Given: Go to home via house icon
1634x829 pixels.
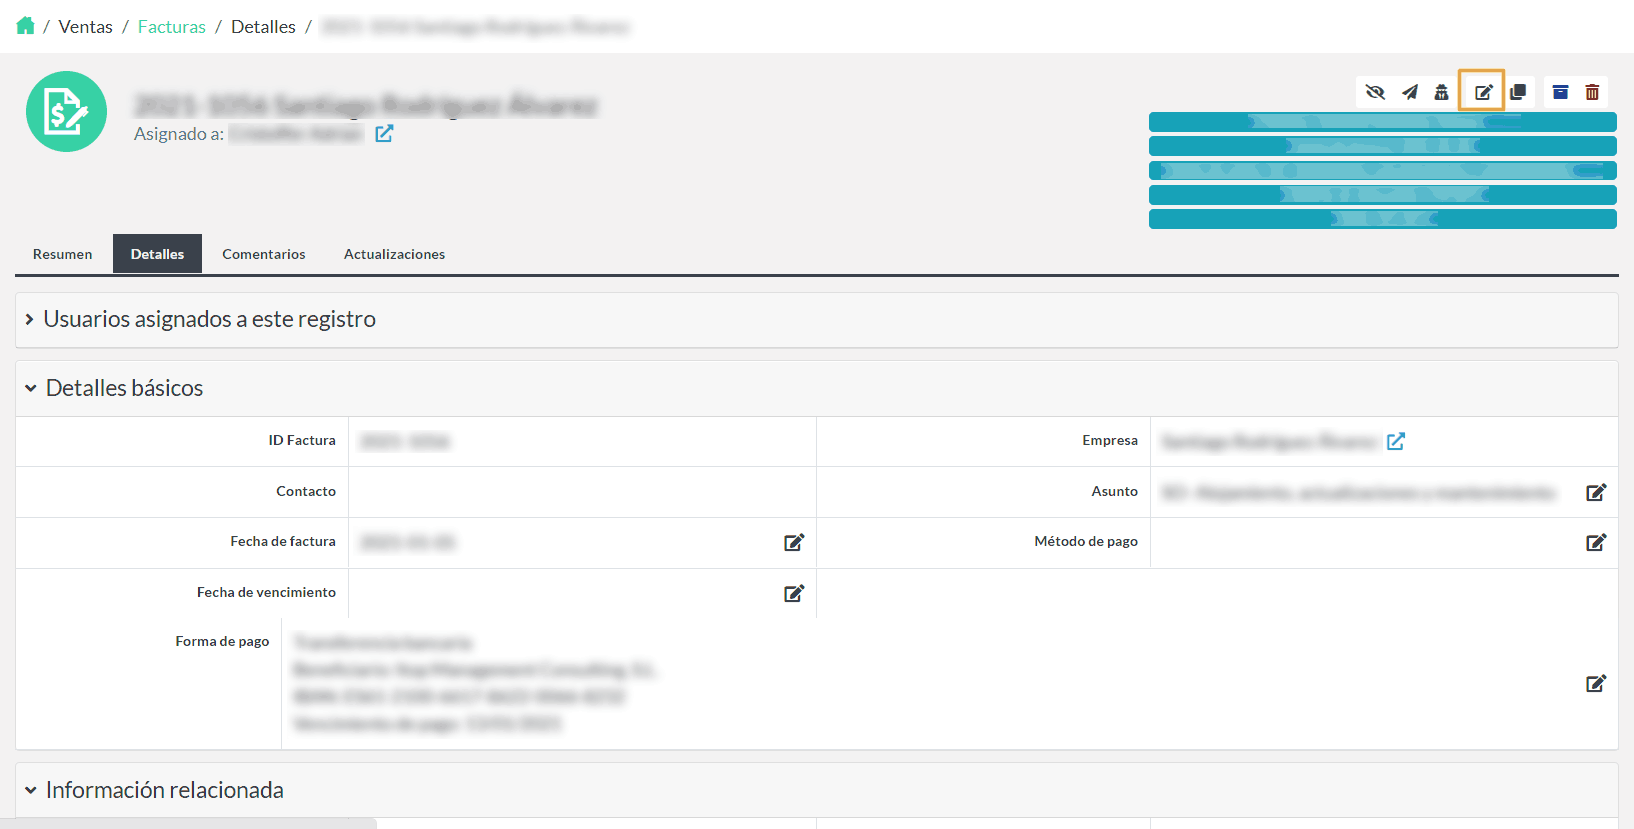Looking at the screenshot, I should coord(26,26).
